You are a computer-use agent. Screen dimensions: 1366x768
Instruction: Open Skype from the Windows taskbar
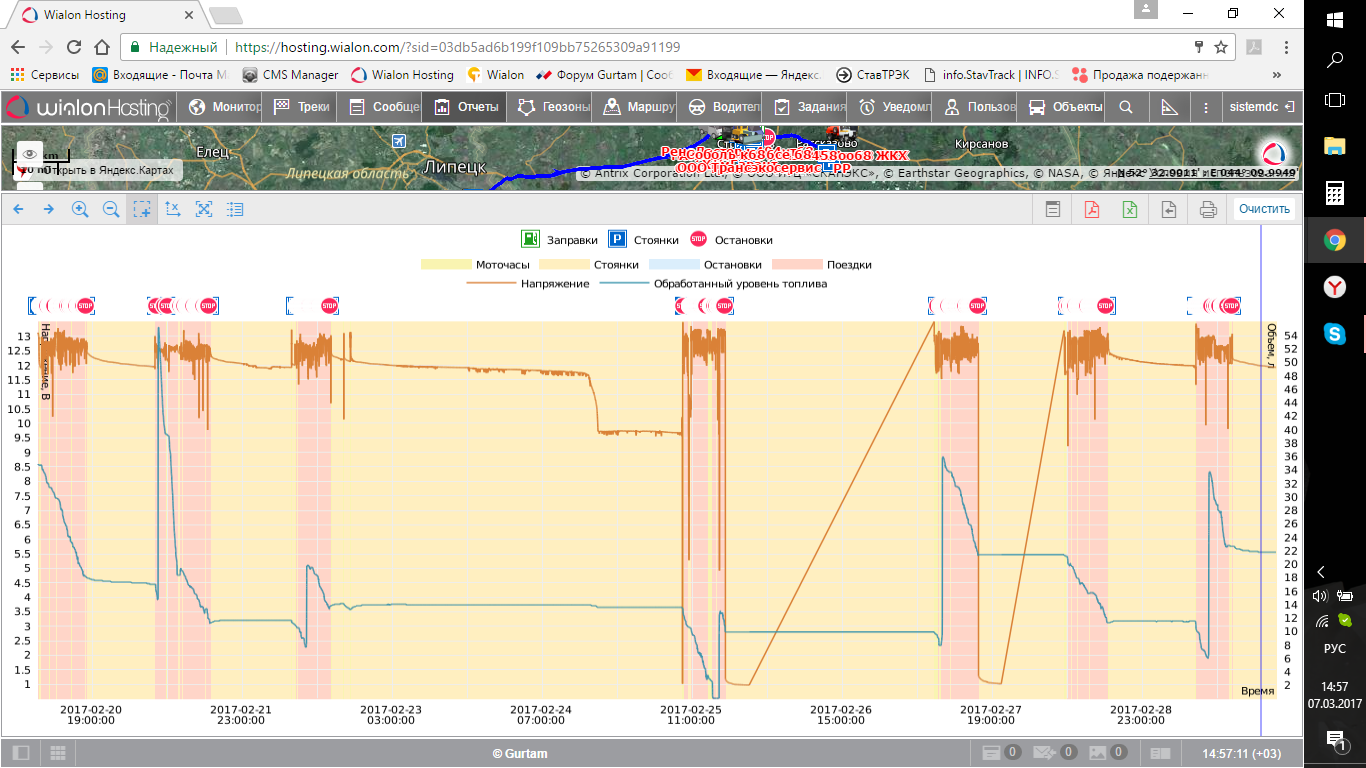coord(1334,333)
